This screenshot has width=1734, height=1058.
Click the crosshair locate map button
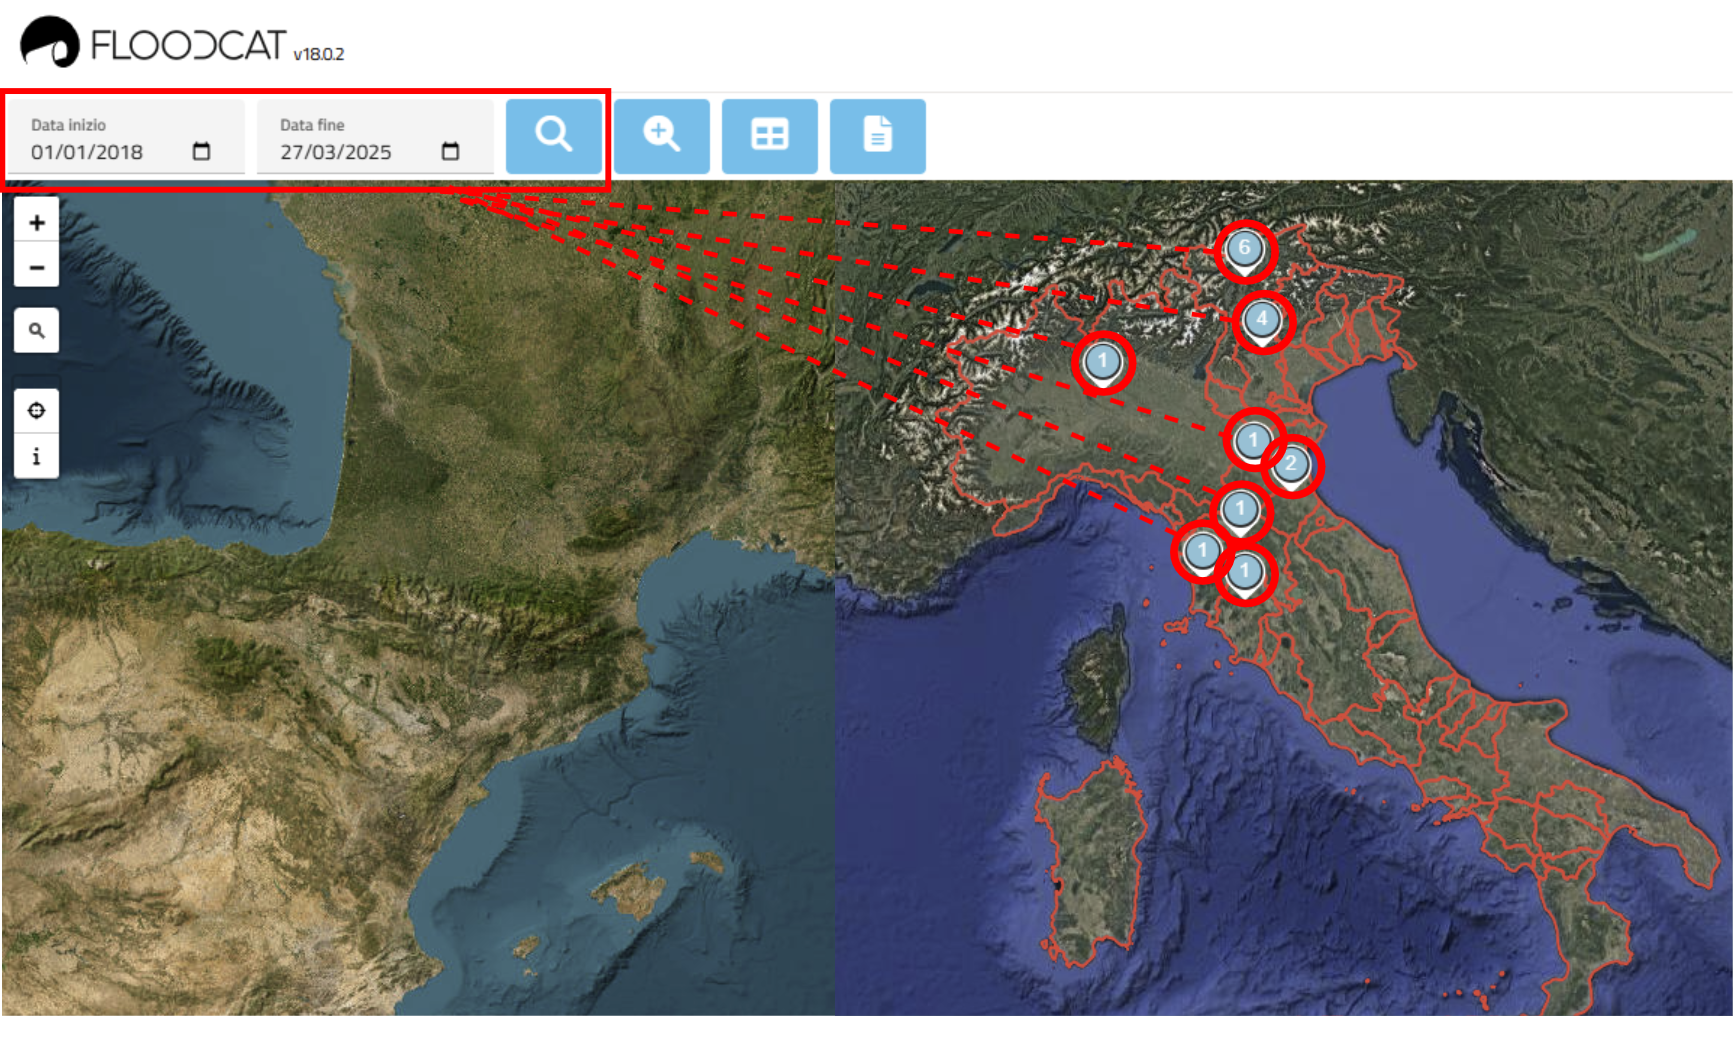click(37, 411)
